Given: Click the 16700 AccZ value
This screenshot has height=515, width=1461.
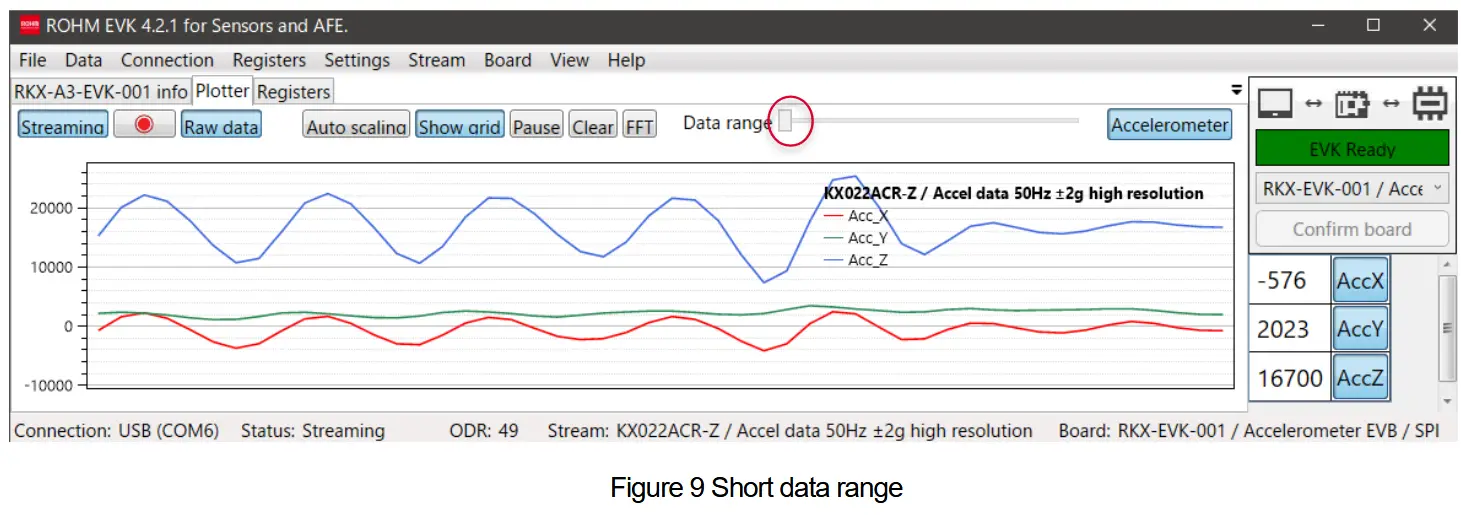Looking at the screenshot, I should tap(1290, 377).
